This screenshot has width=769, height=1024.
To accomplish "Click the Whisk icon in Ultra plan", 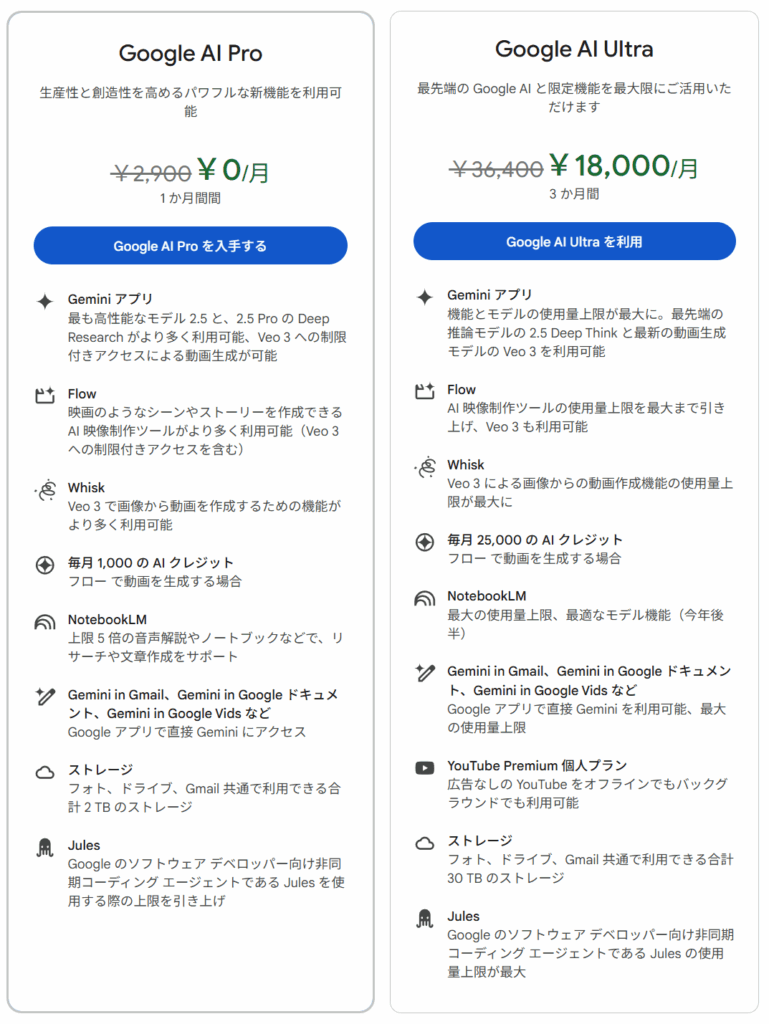I will pos(425,466).
